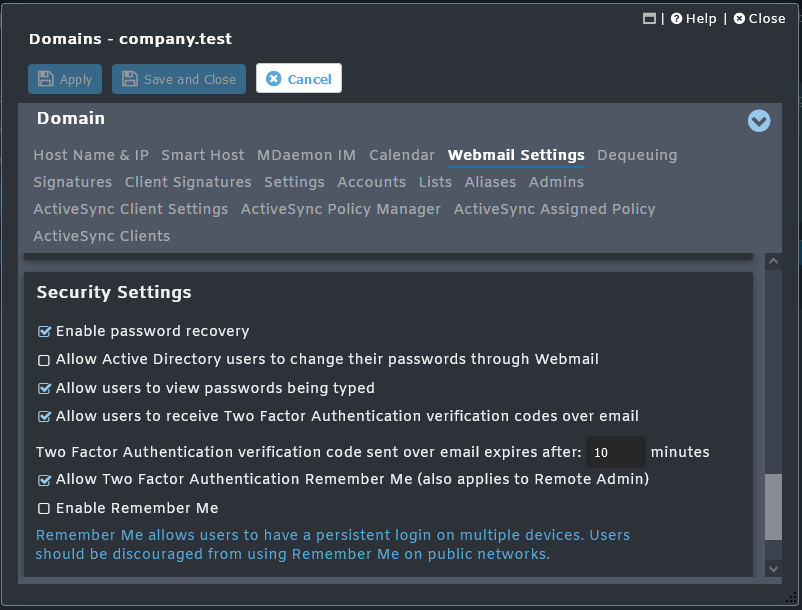Click the Cancel button
The width and height of the screenshot is (802, 610).
(x=298, y=79)
